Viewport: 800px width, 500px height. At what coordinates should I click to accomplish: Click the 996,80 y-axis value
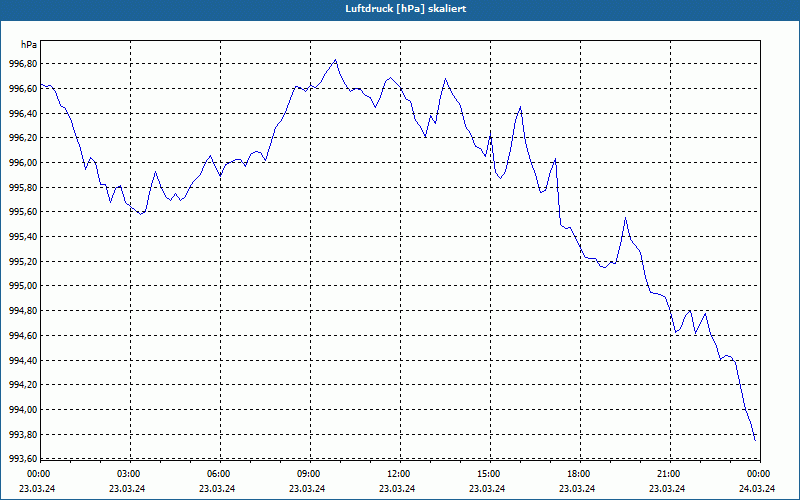[22, 64]
